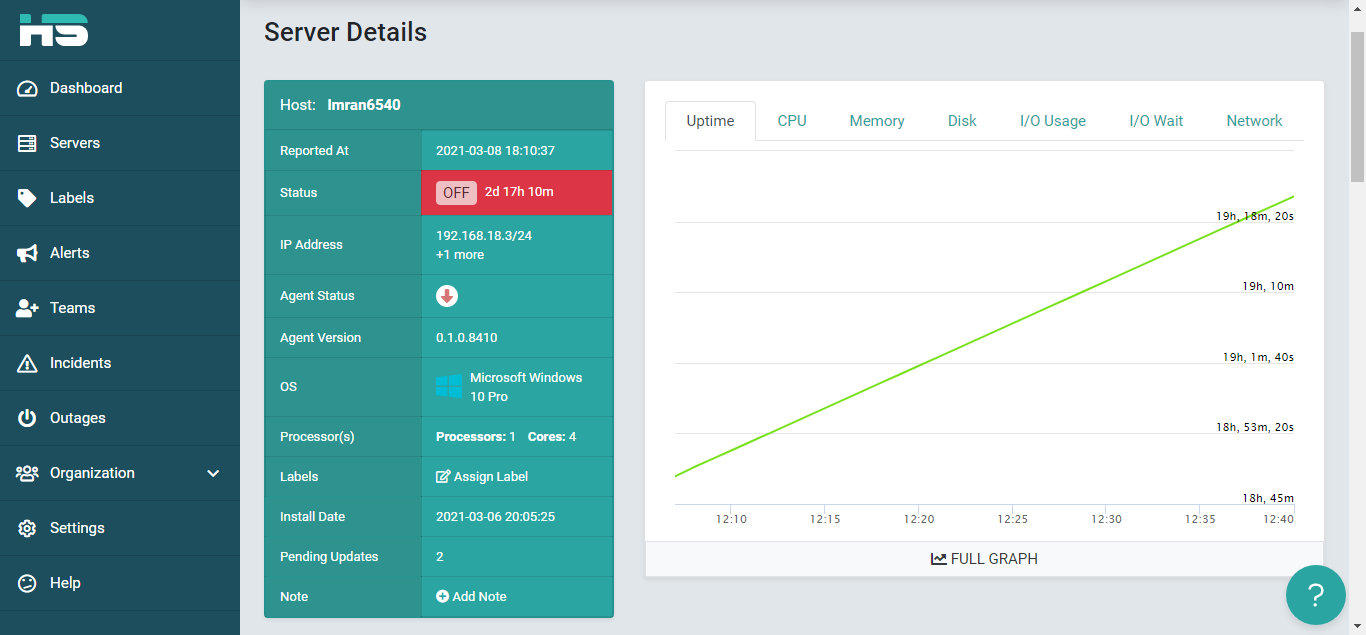Click the Dashboard gauge icon
Viewport: 1366px width, 635px height.
pyautogui.click(x=27, y=88)
